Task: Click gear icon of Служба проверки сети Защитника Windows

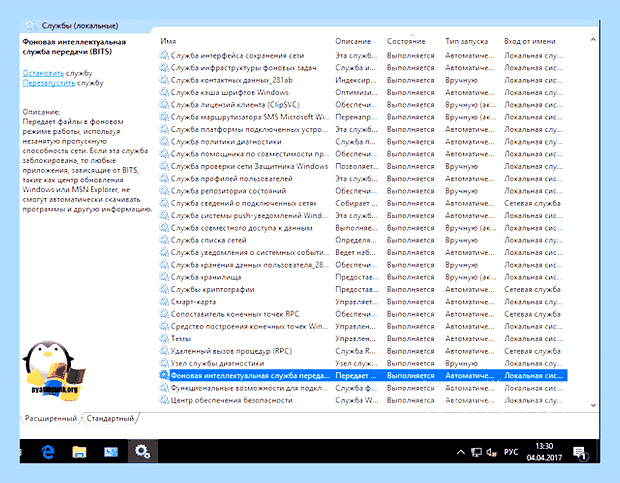Action: pyautogui.click(x=164, y=166)
